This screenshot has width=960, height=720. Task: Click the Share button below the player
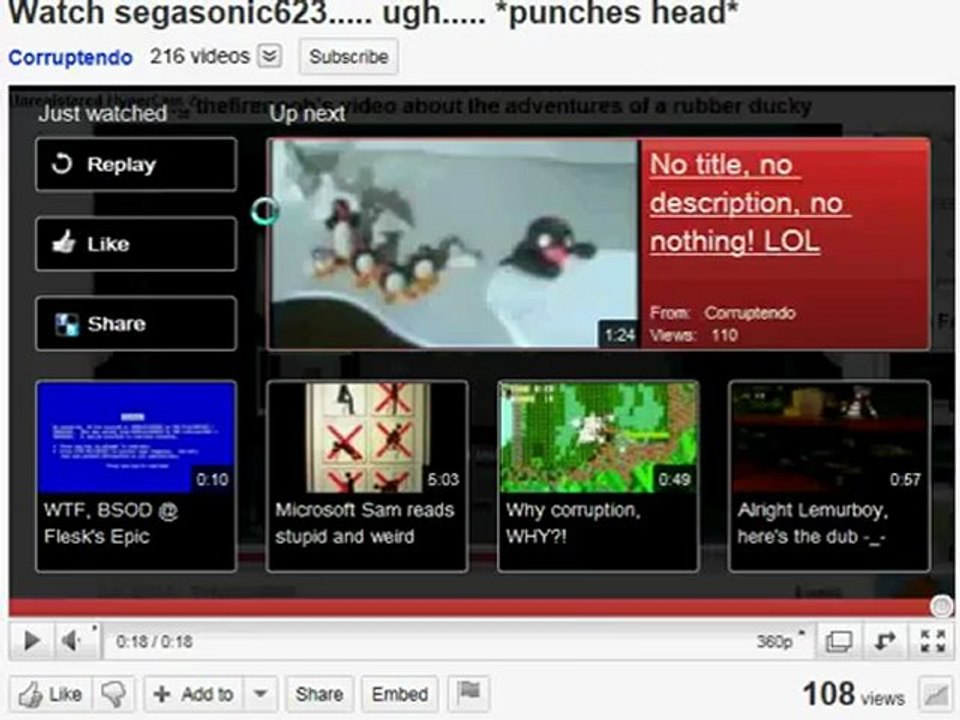[319, 694]
